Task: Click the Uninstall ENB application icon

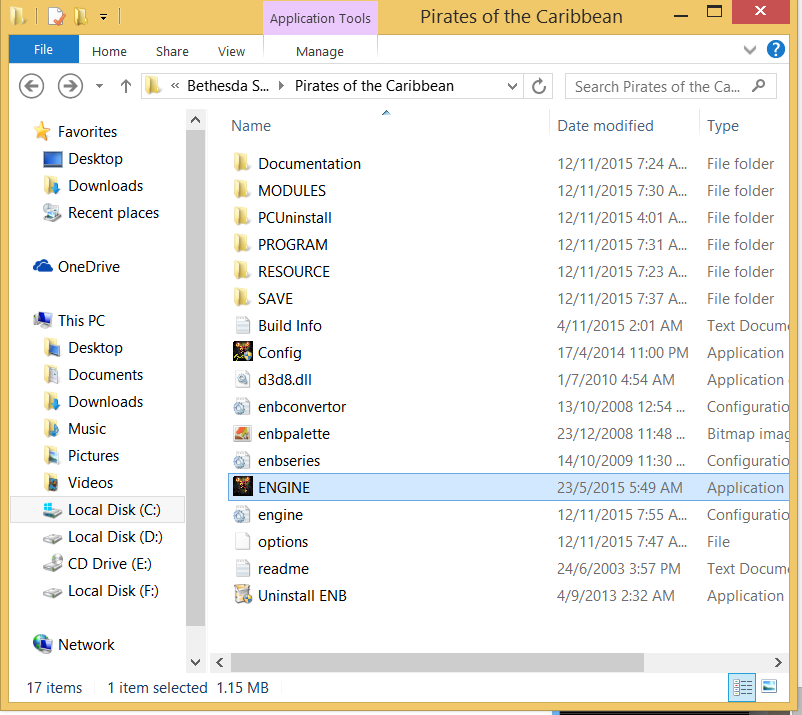Action: (242, 595)
